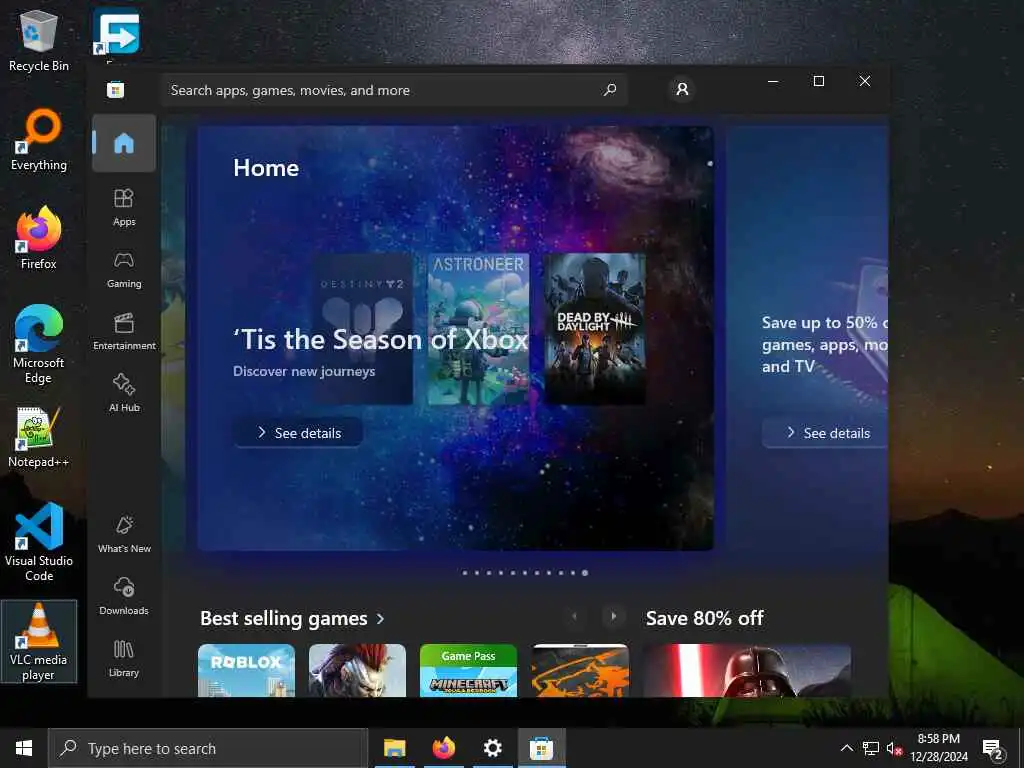Screen dimensions: 1024x768
Task: Select the last carousel page dot
Action: coord(585,573)
